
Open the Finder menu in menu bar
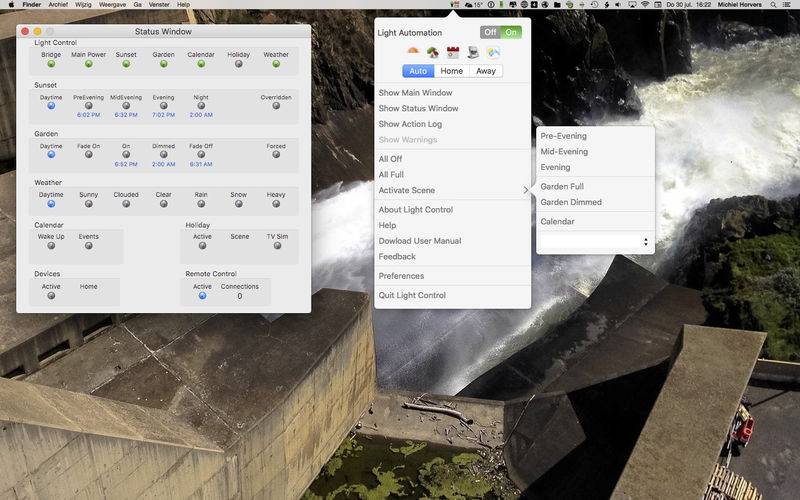[x=32, y=5]
